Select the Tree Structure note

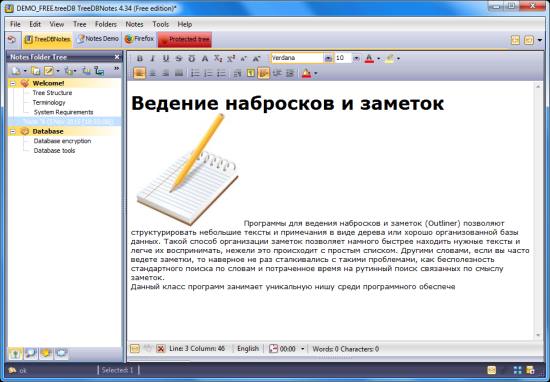pos(52,93)
